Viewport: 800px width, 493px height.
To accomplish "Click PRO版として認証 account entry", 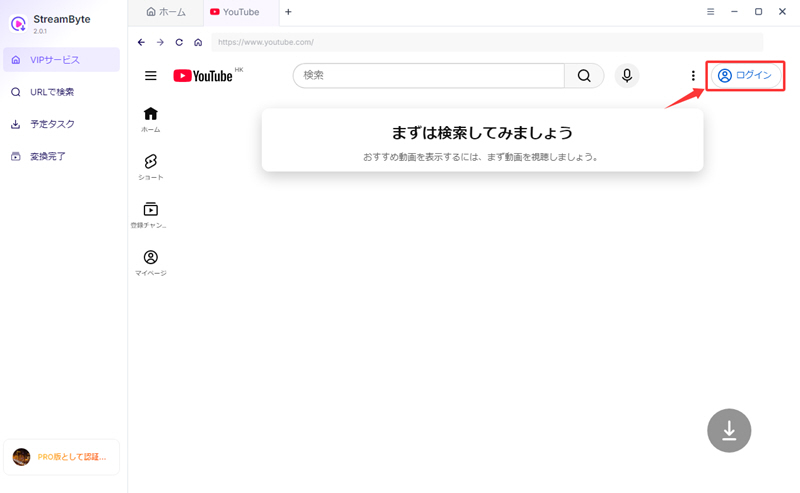I will click(62, 457).
